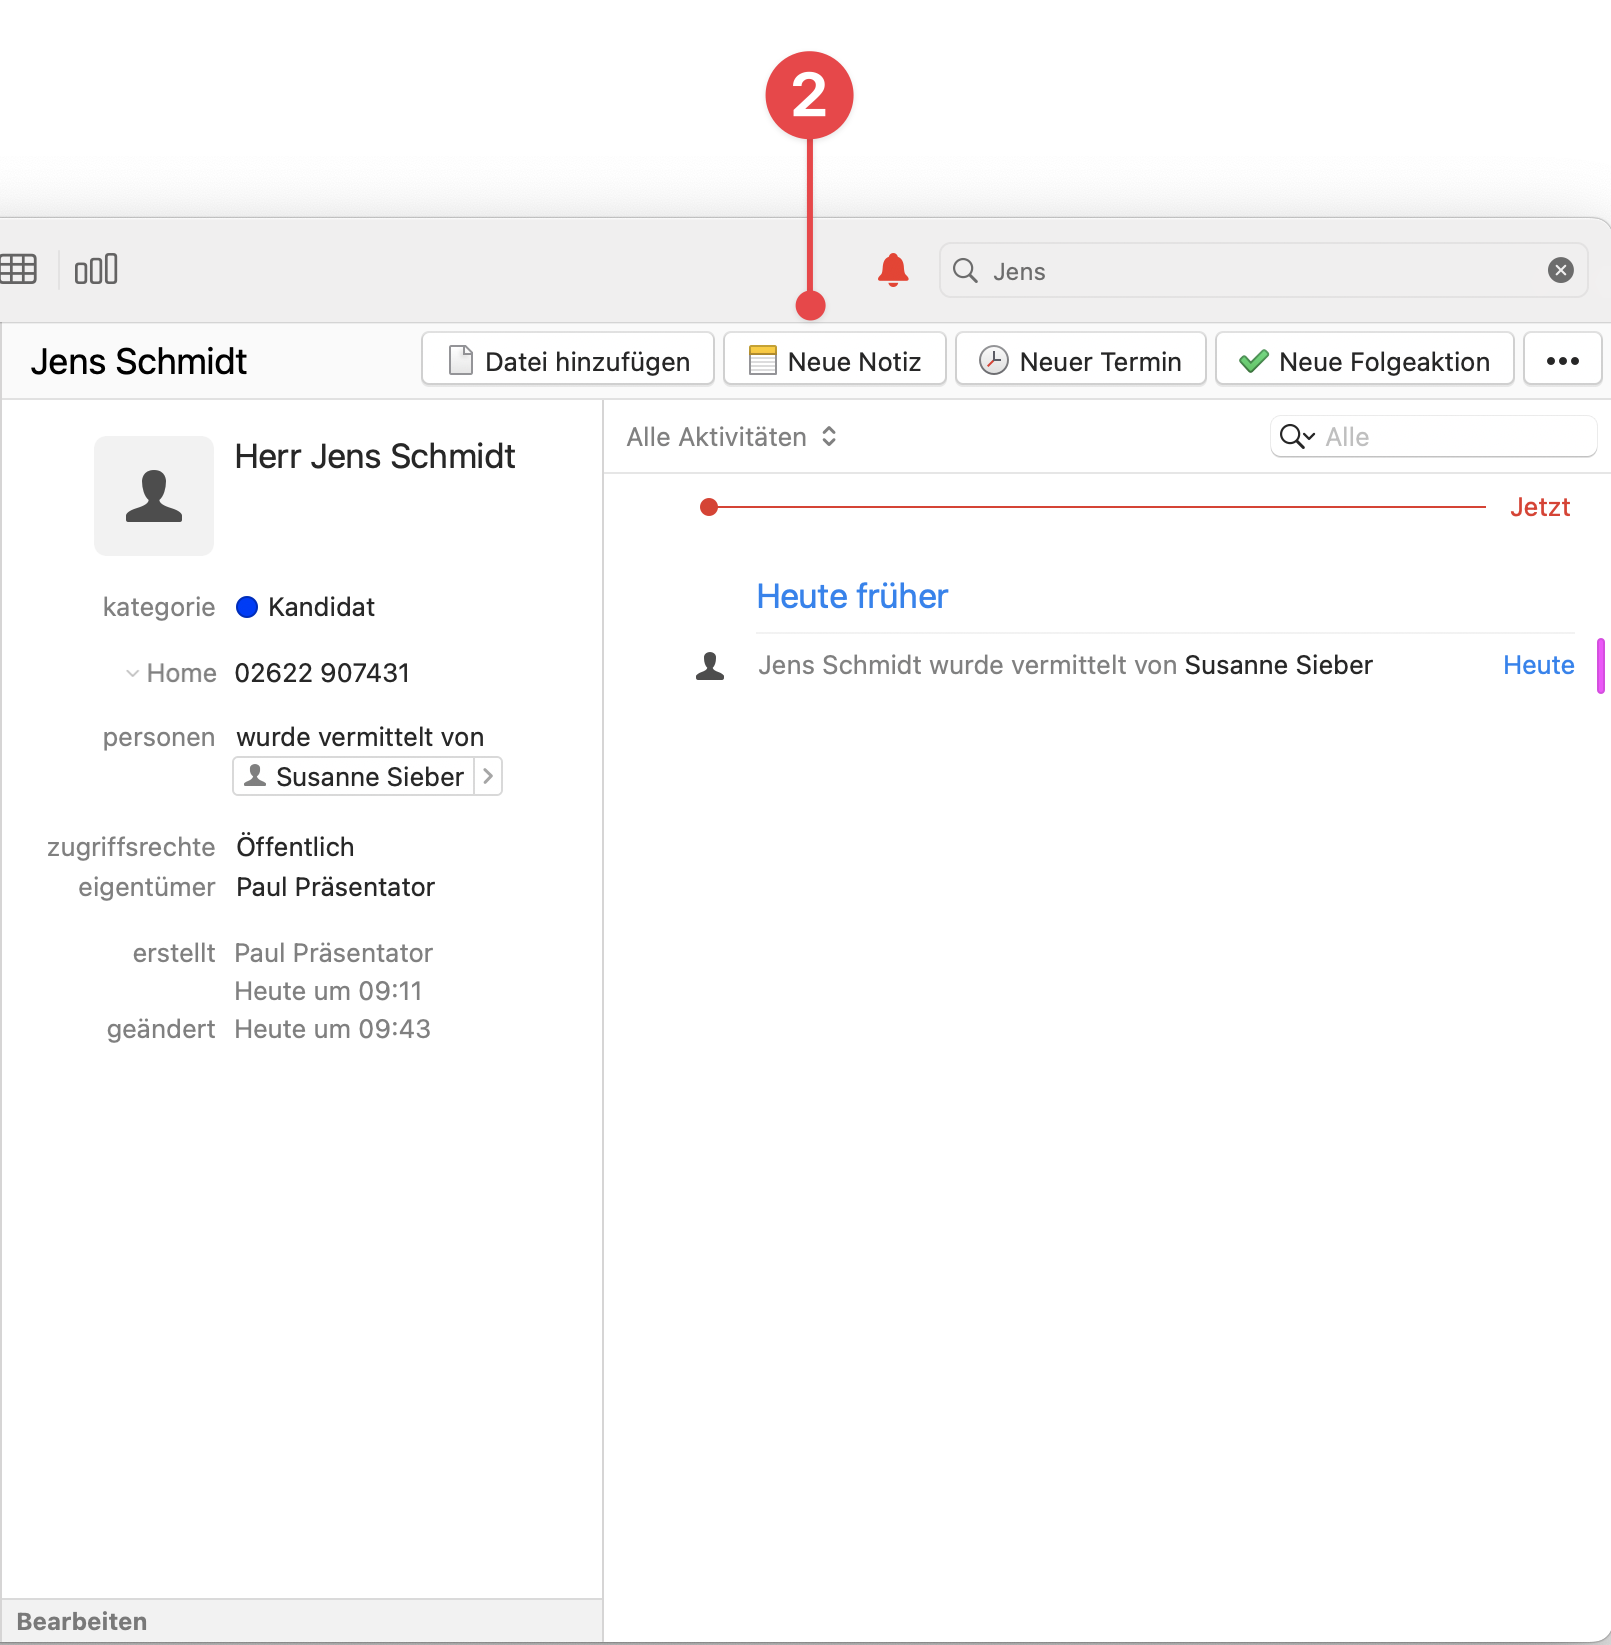Click inside the search field containing Jens

pos(1200,270)
